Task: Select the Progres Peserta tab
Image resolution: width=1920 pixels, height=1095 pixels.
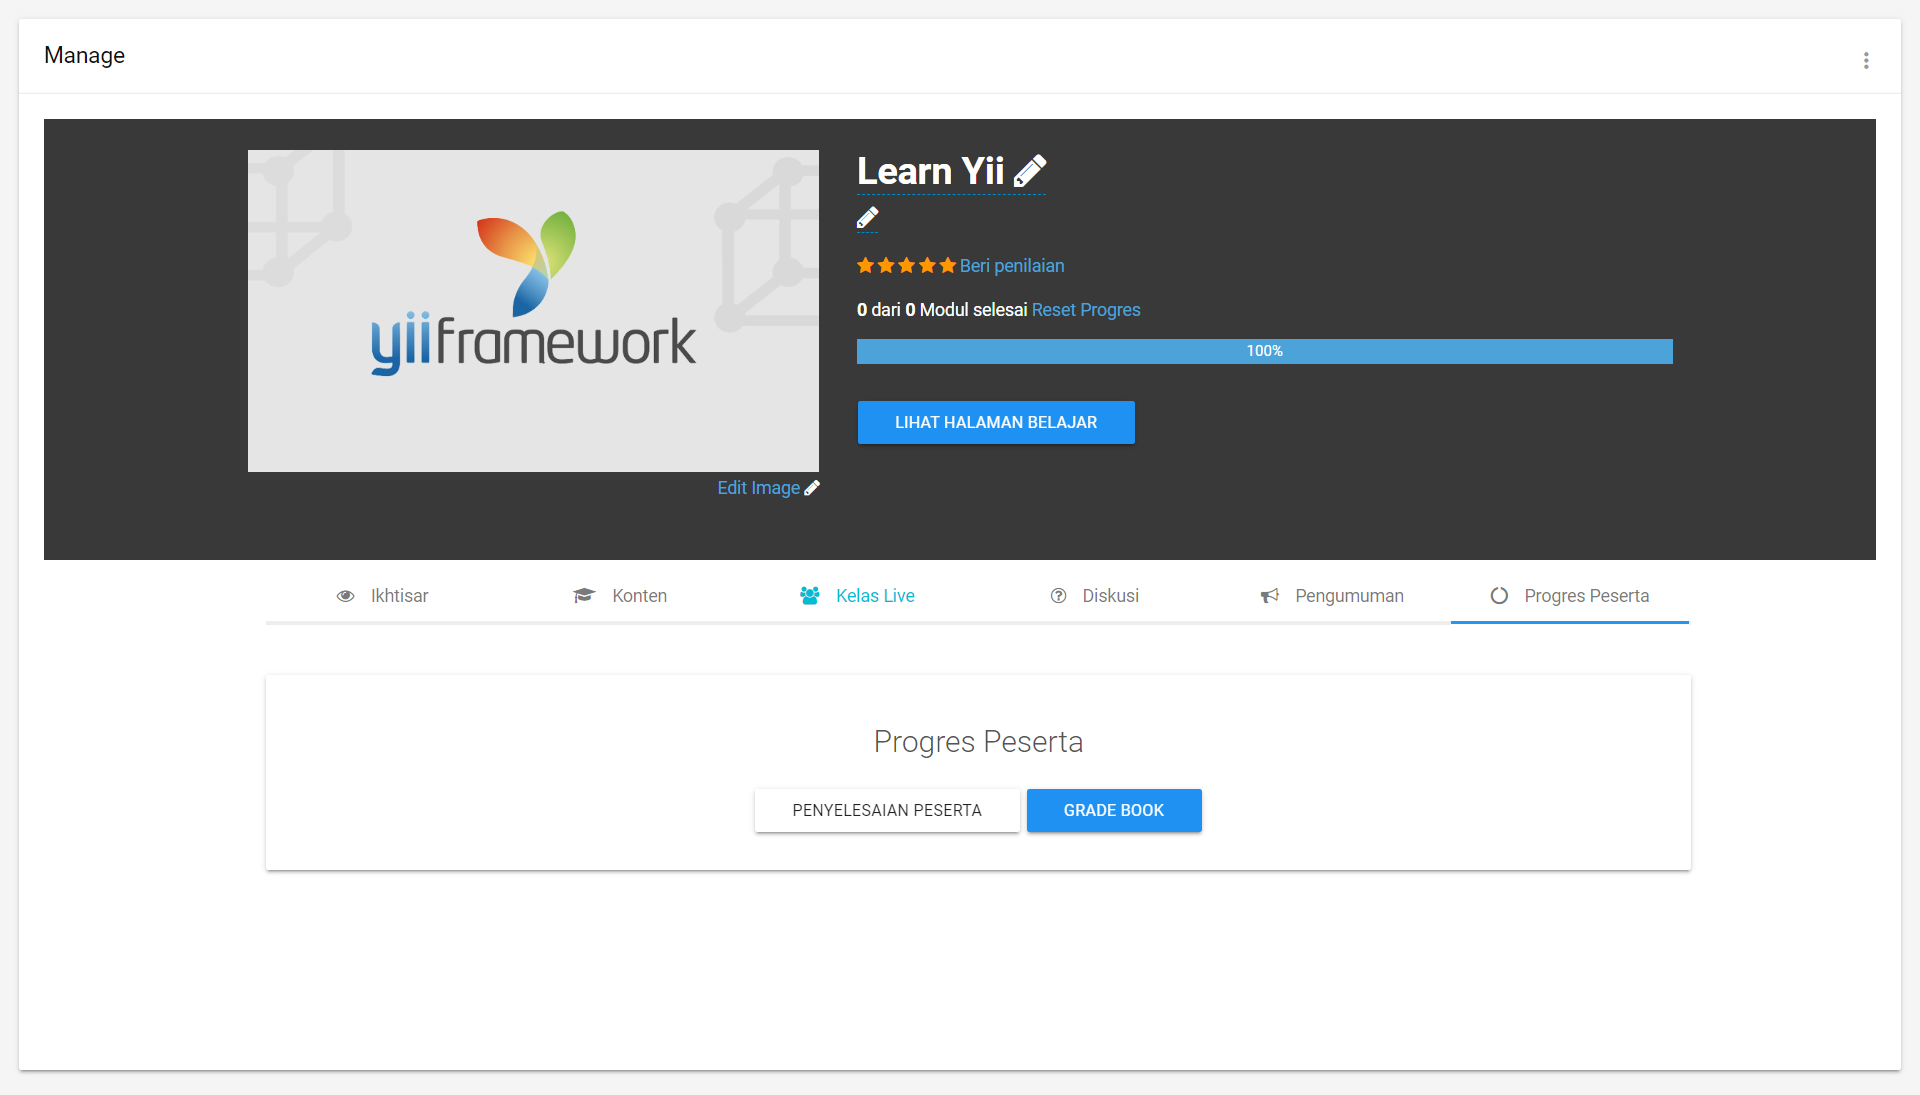Action: [1570, 596]
